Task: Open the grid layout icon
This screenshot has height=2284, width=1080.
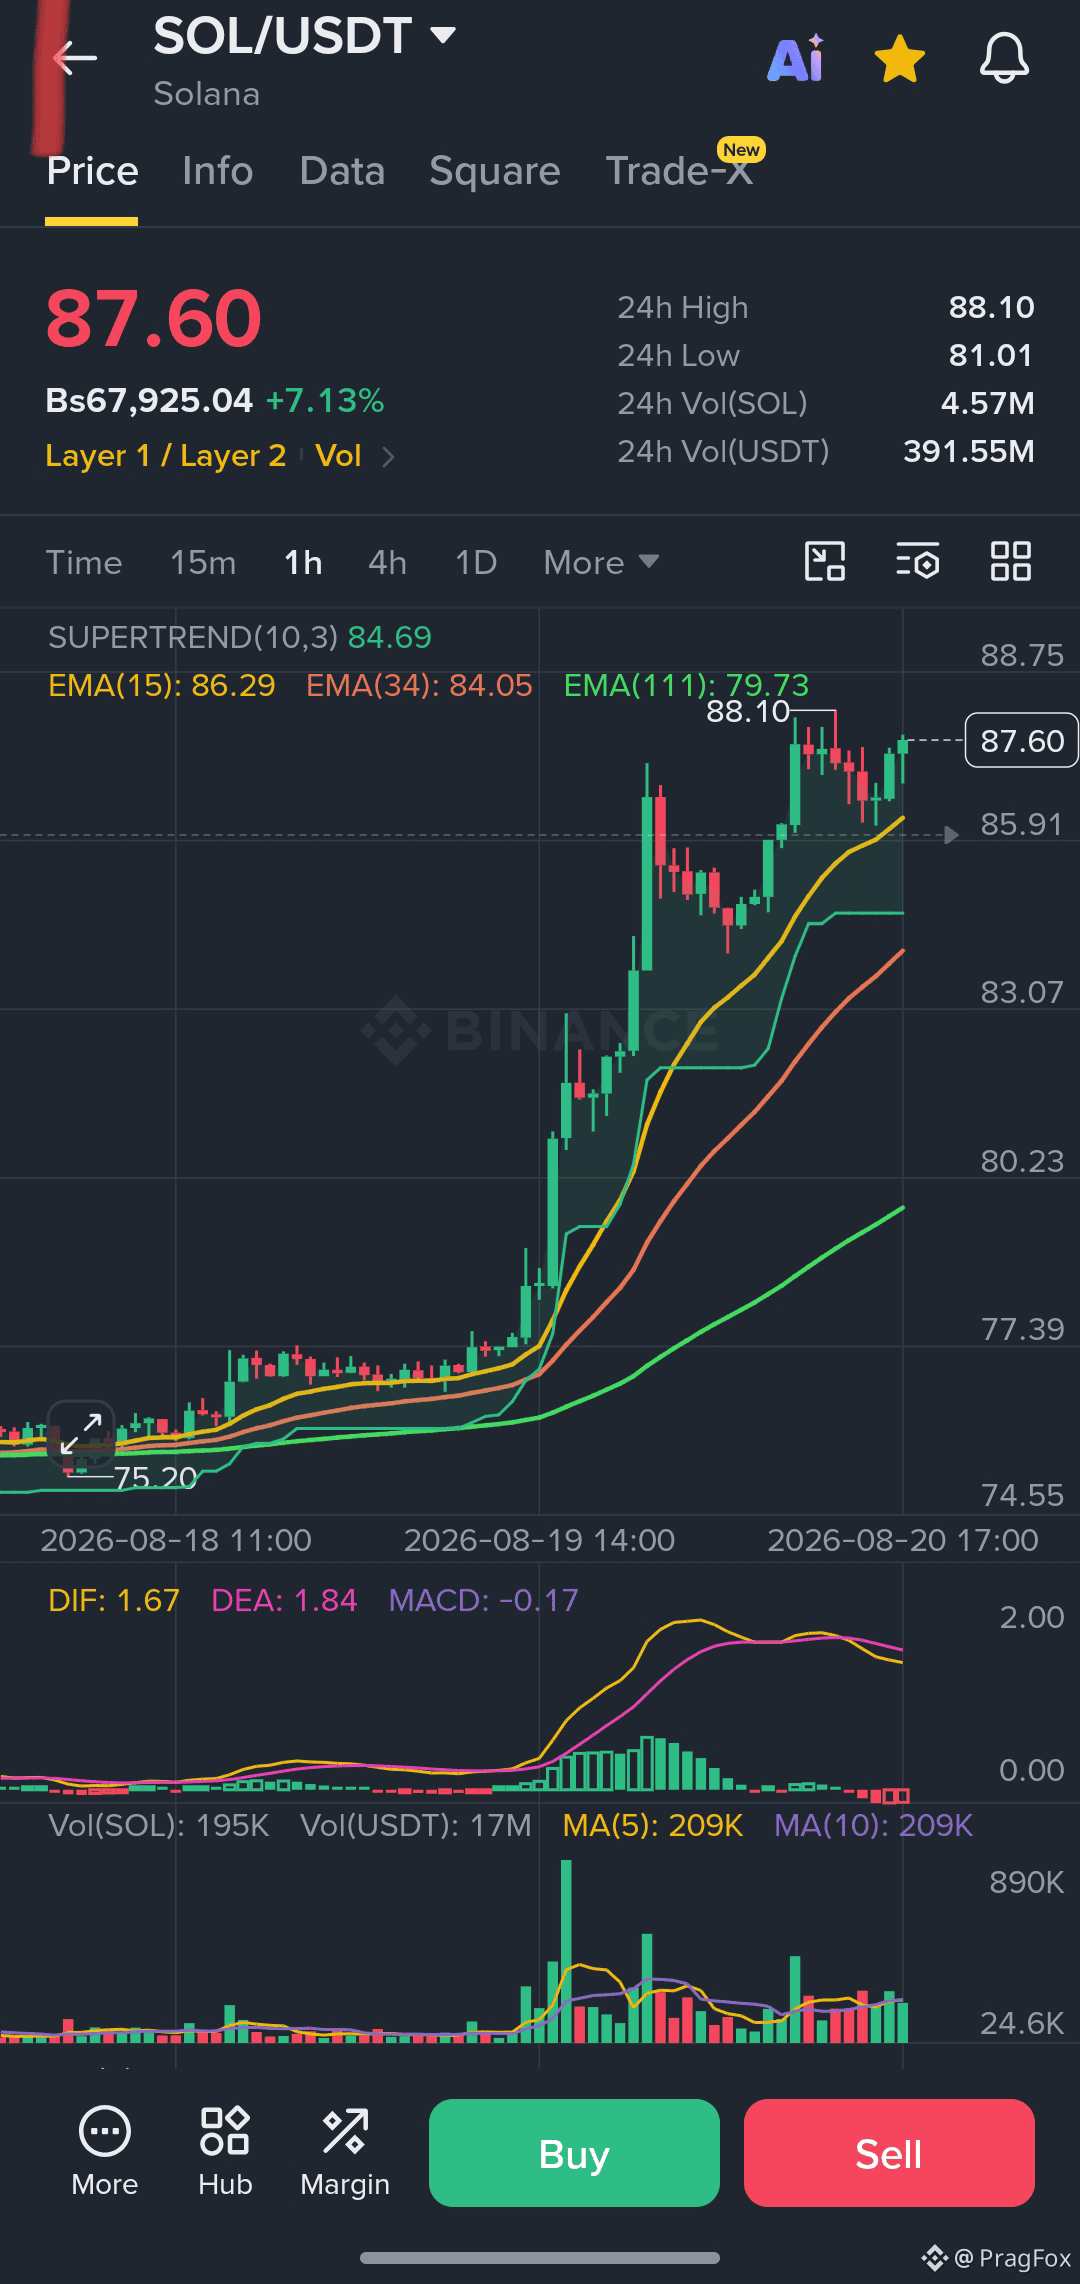Action: pyautogui.click(x=1010, y=561)
